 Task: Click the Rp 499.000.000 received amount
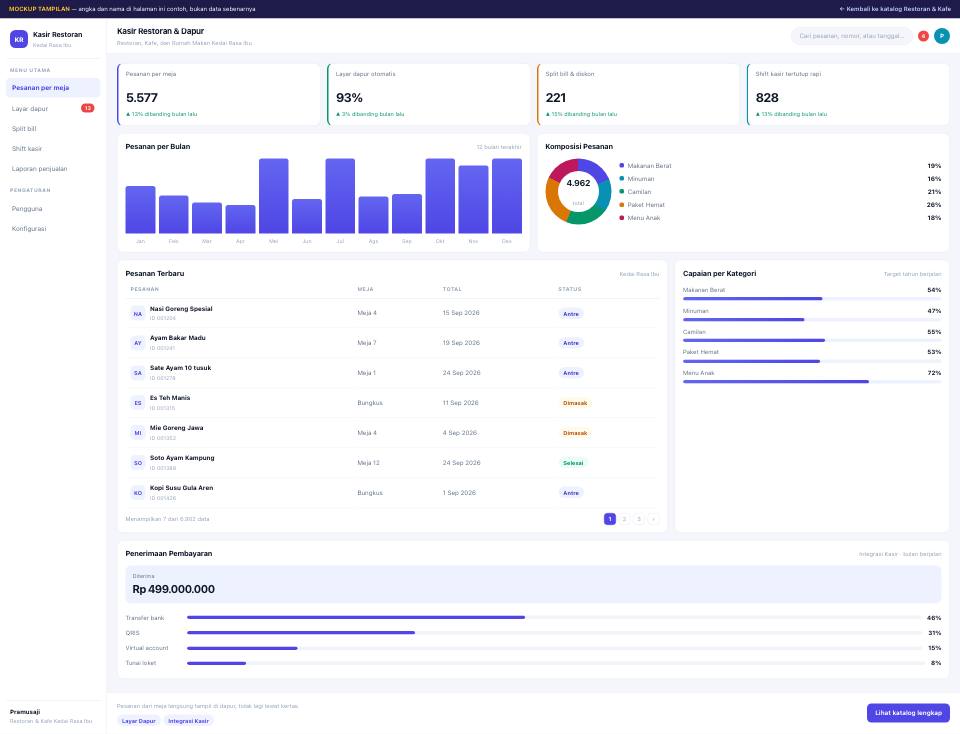click(174, 589)
